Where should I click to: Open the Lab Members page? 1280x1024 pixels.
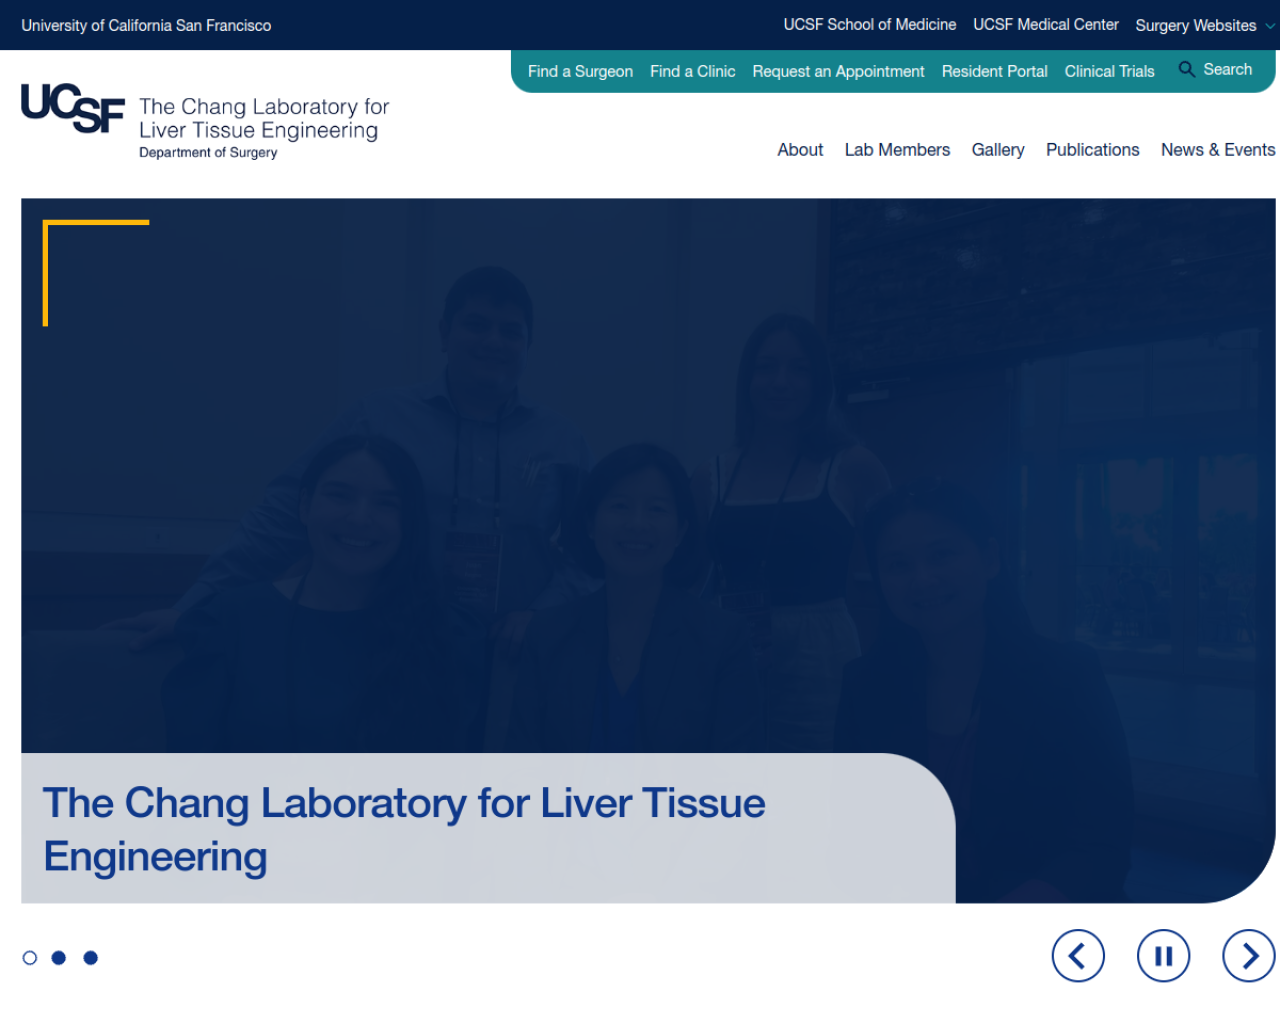(897, 150)
